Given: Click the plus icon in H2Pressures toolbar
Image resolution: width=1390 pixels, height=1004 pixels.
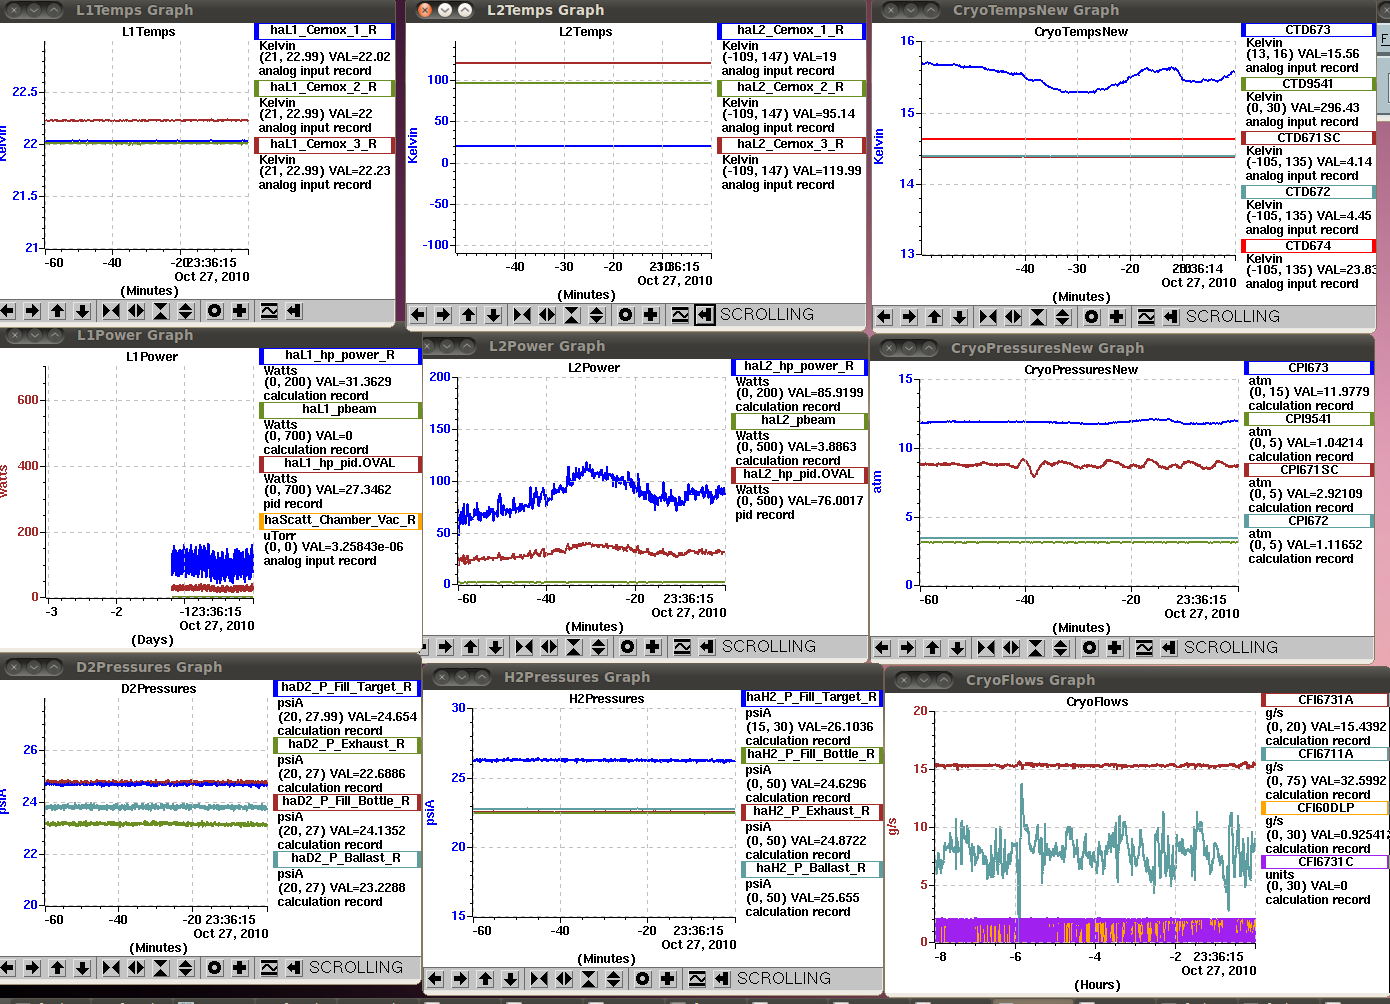Looking at the screenshot, I should point(668,979).
